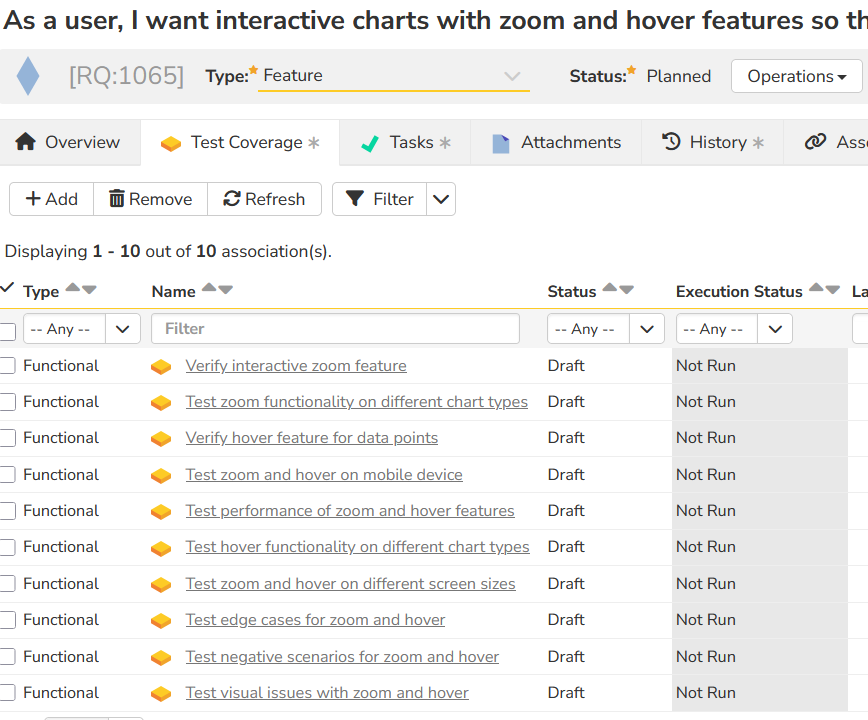The height and width of the screenshot is (720, 868).
Task: Switch to the Overview tab
Action: tap(68, 143)
